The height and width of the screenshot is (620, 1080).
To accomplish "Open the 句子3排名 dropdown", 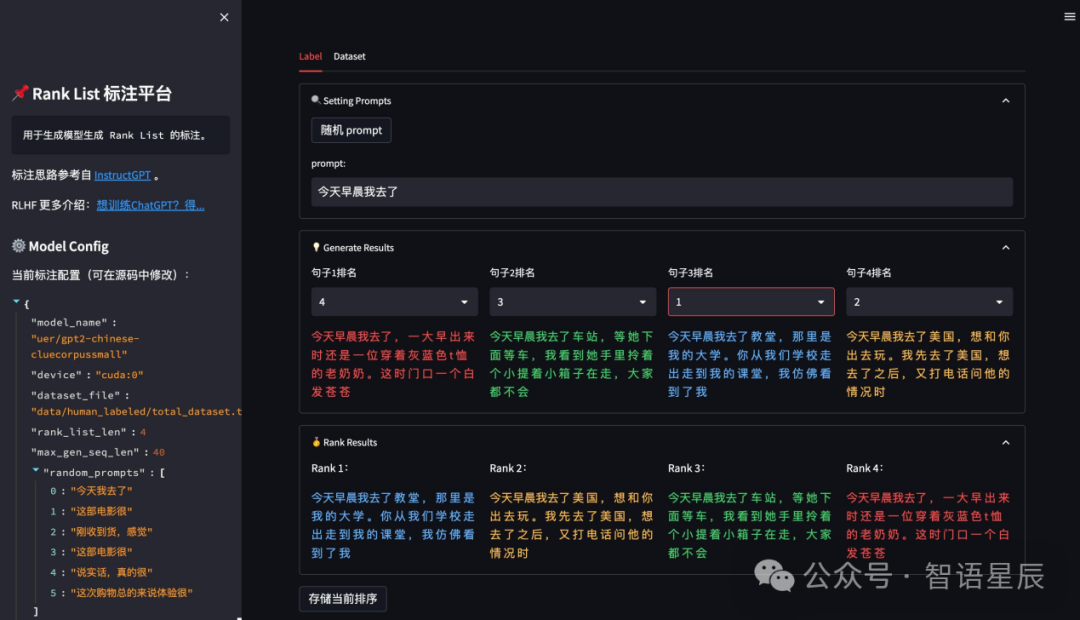I will pyautogui.click(x=751, y=302).
